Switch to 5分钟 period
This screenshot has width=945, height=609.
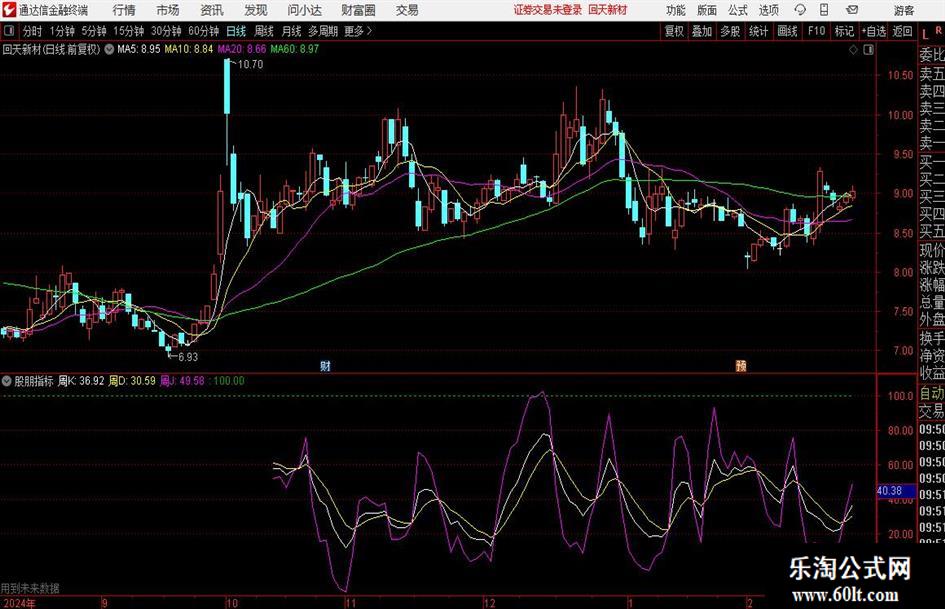[x=93, y=31]
